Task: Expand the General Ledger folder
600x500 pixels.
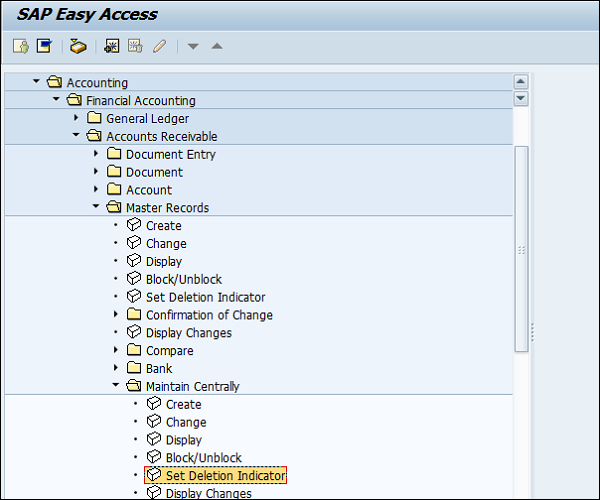Action: pos(76,118)
